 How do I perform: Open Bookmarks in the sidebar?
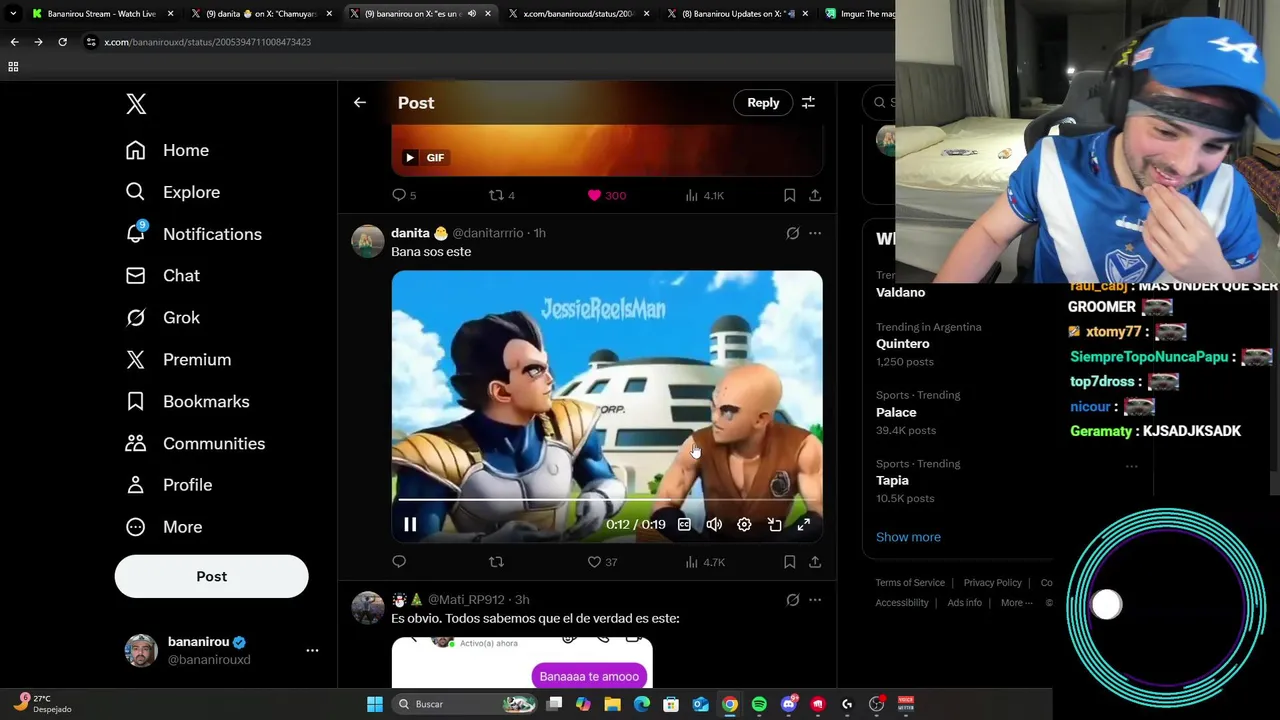pyautogui.click(x=187, y=402)
